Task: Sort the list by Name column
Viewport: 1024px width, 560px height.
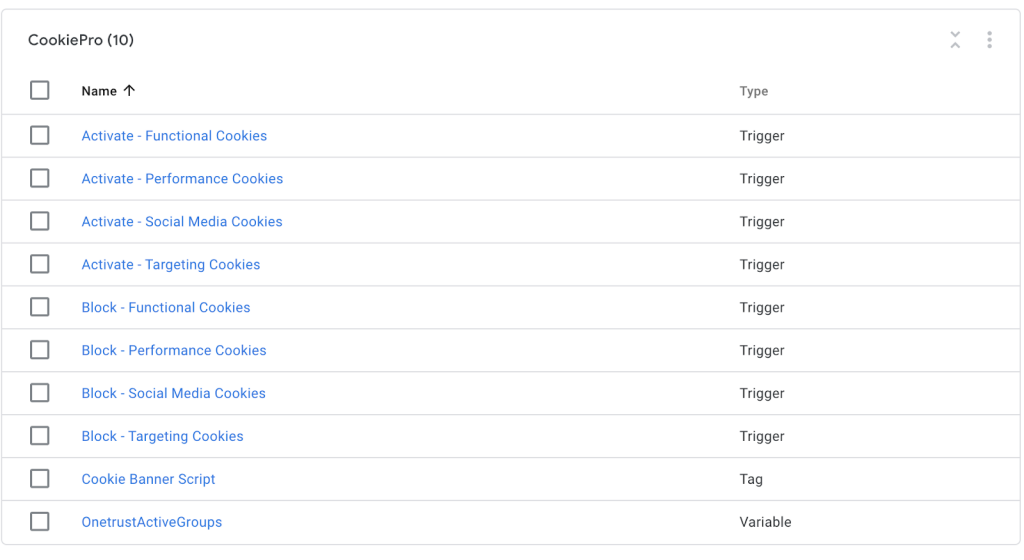Action: [99, 91]
